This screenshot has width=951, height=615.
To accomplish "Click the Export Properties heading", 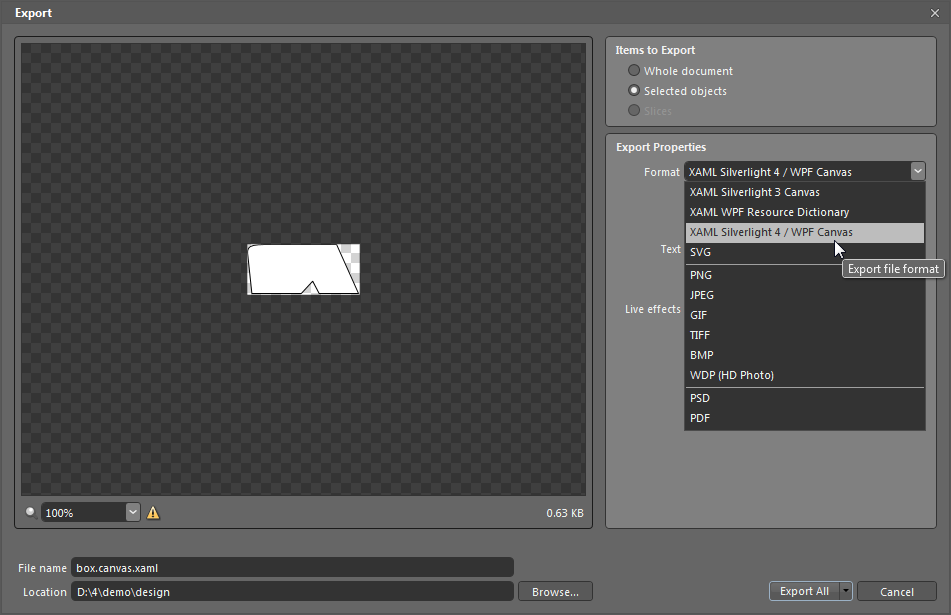I will click(661, 147).
